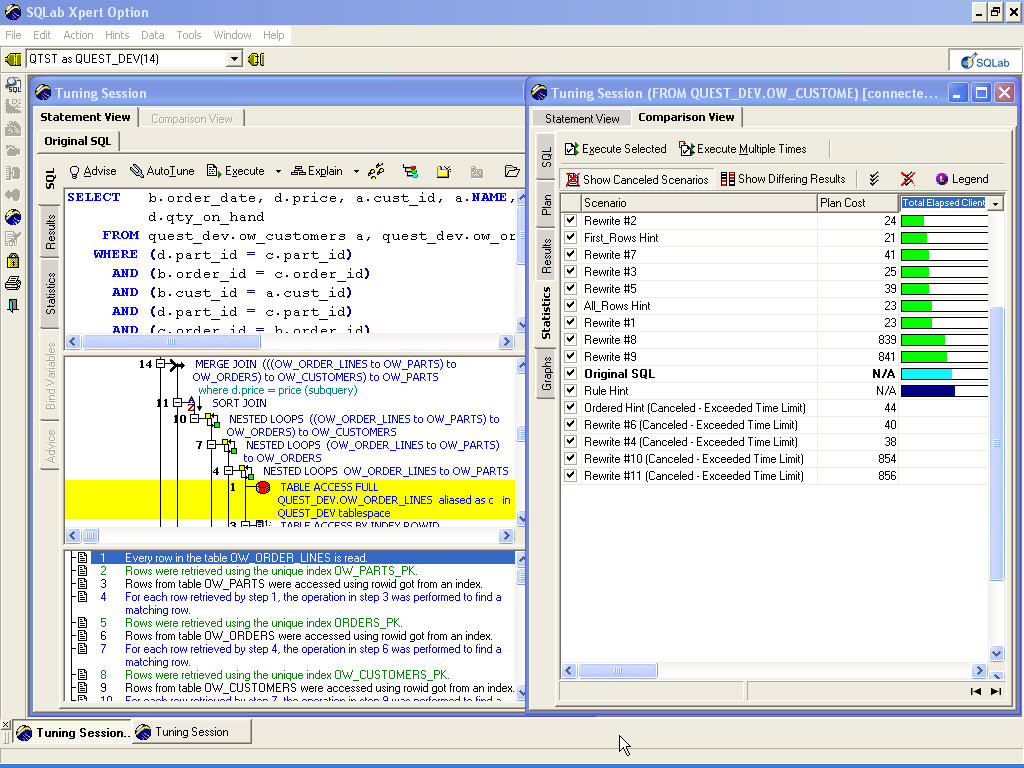Click the yellow notepad icon in the SQL toolbar
This screenshot has width=1024, height=768.
[444, 171]
